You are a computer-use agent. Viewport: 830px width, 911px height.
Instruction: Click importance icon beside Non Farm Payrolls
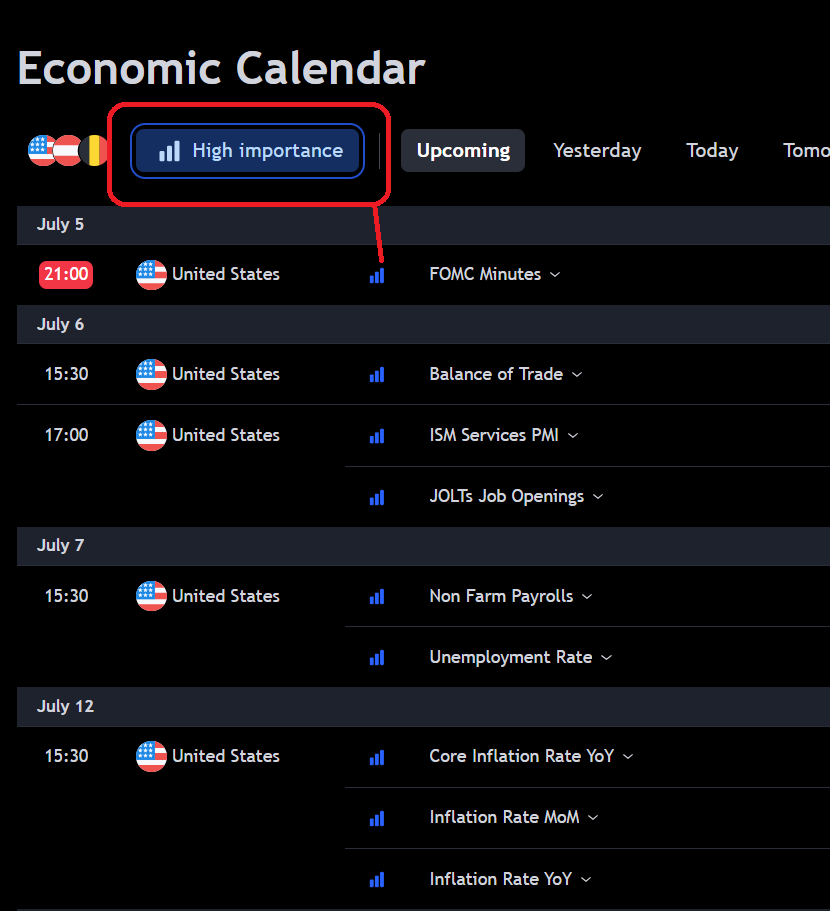coord(377,597)
